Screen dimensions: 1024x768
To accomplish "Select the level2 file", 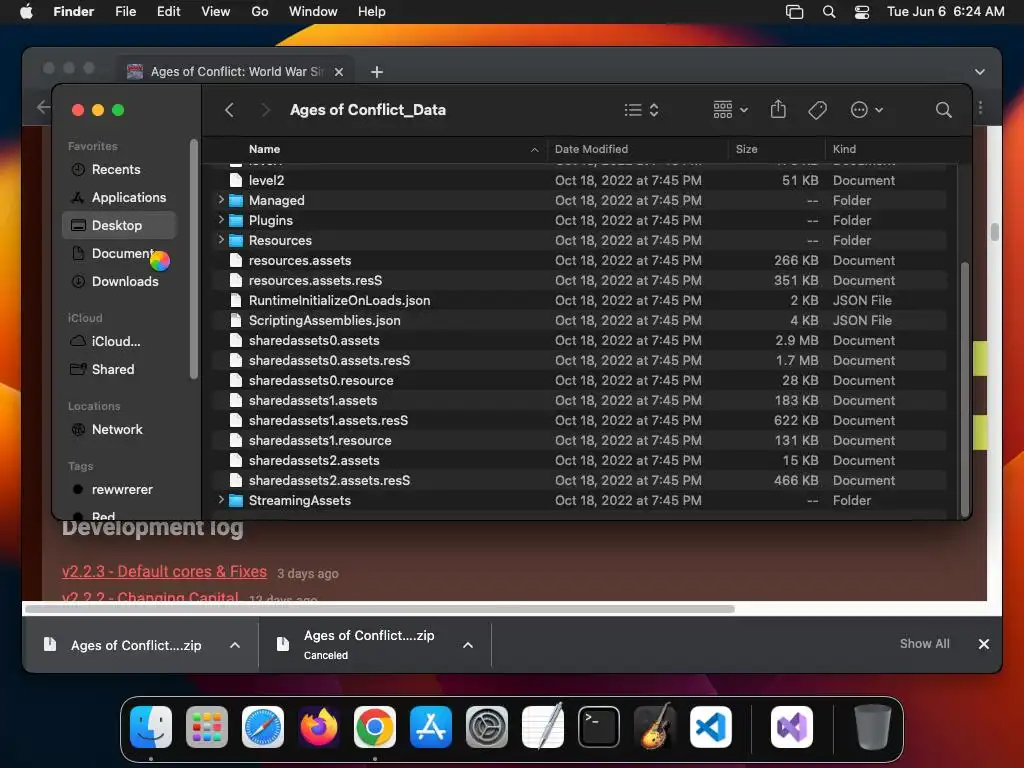I will (581, 180).
